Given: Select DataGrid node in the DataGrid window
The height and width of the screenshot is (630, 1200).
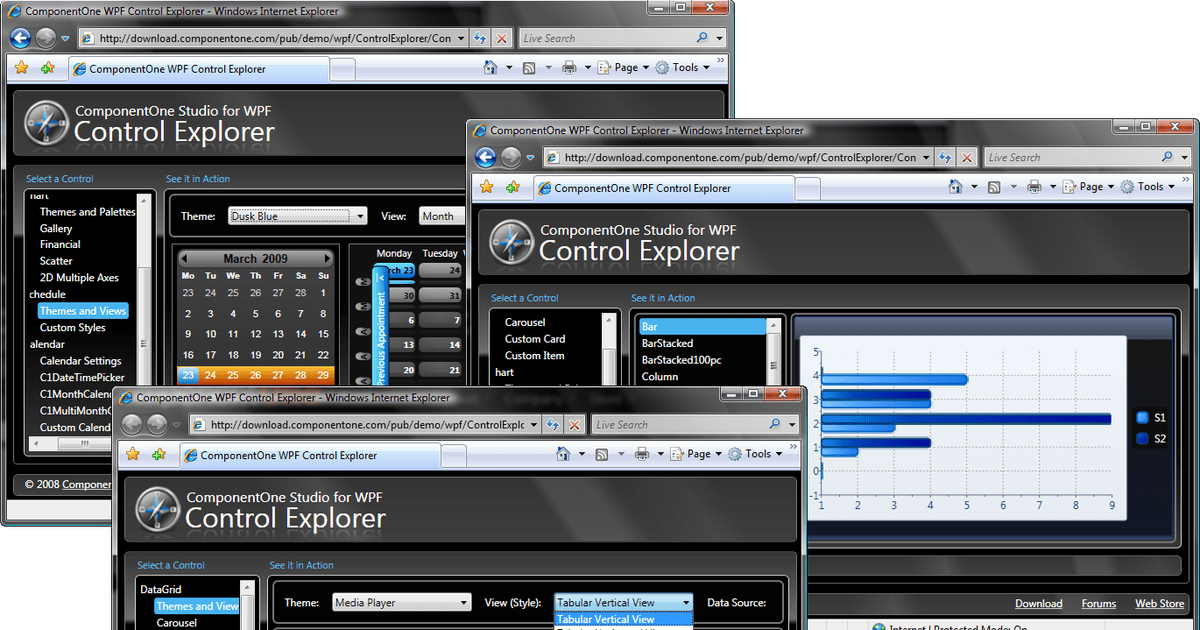Looking at the screenshot, I should pos(161,590).
